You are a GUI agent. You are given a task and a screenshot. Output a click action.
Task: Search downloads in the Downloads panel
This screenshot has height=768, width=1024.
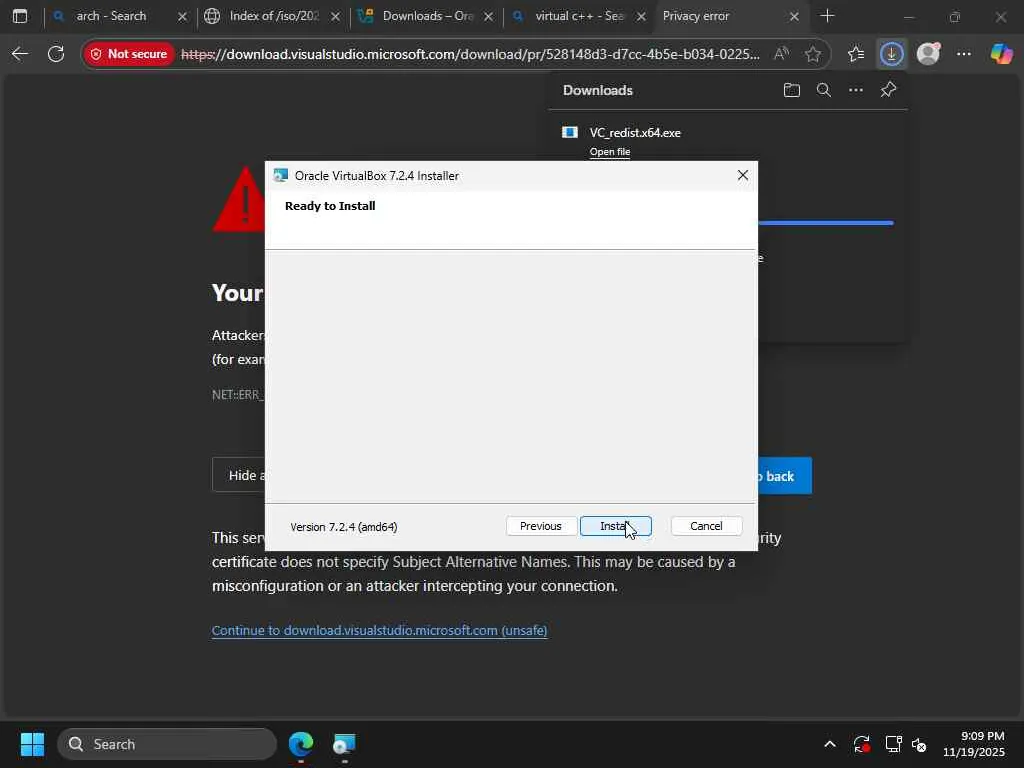pyautogui.click(x=824, y=90)
